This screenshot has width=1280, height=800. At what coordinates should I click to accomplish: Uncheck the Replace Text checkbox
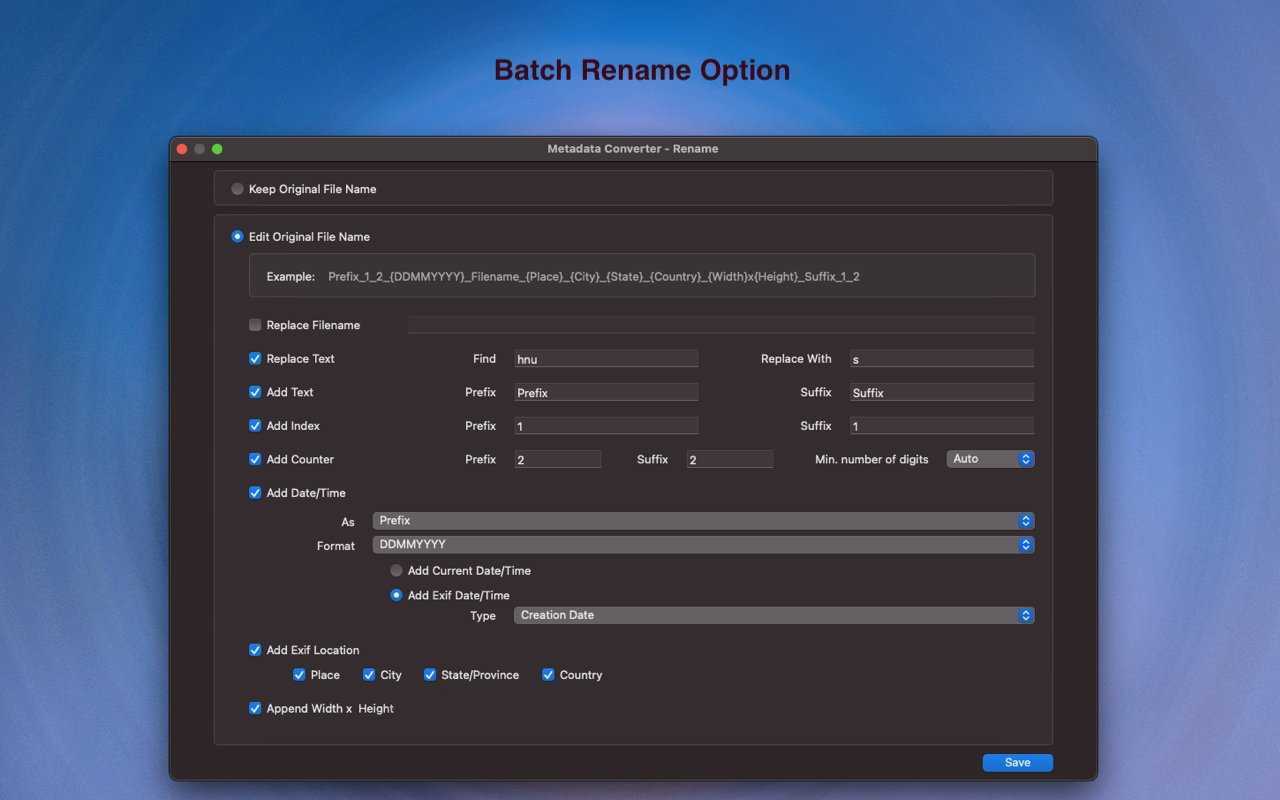tap(255, 359)
